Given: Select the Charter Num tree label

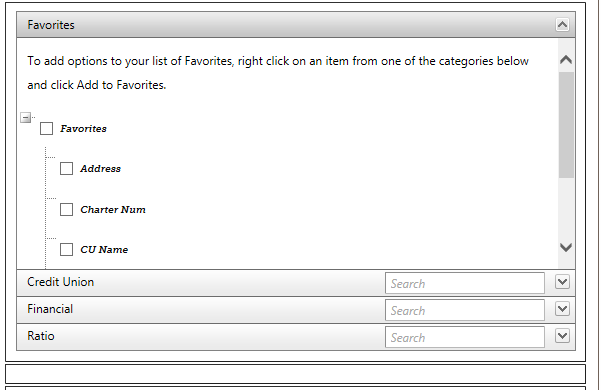Looking at the screenshot, I should coord(113,210).
